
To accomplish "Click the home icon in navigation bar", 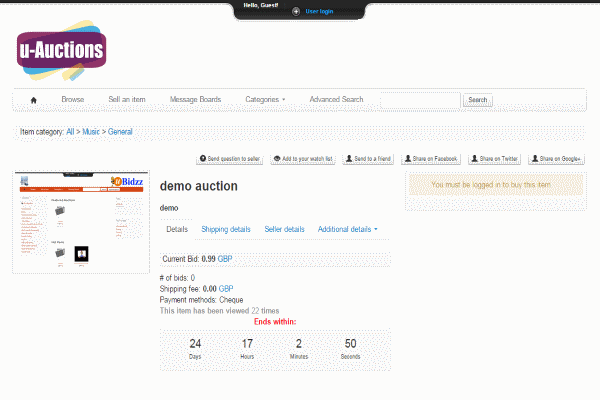I will [33, 100].
